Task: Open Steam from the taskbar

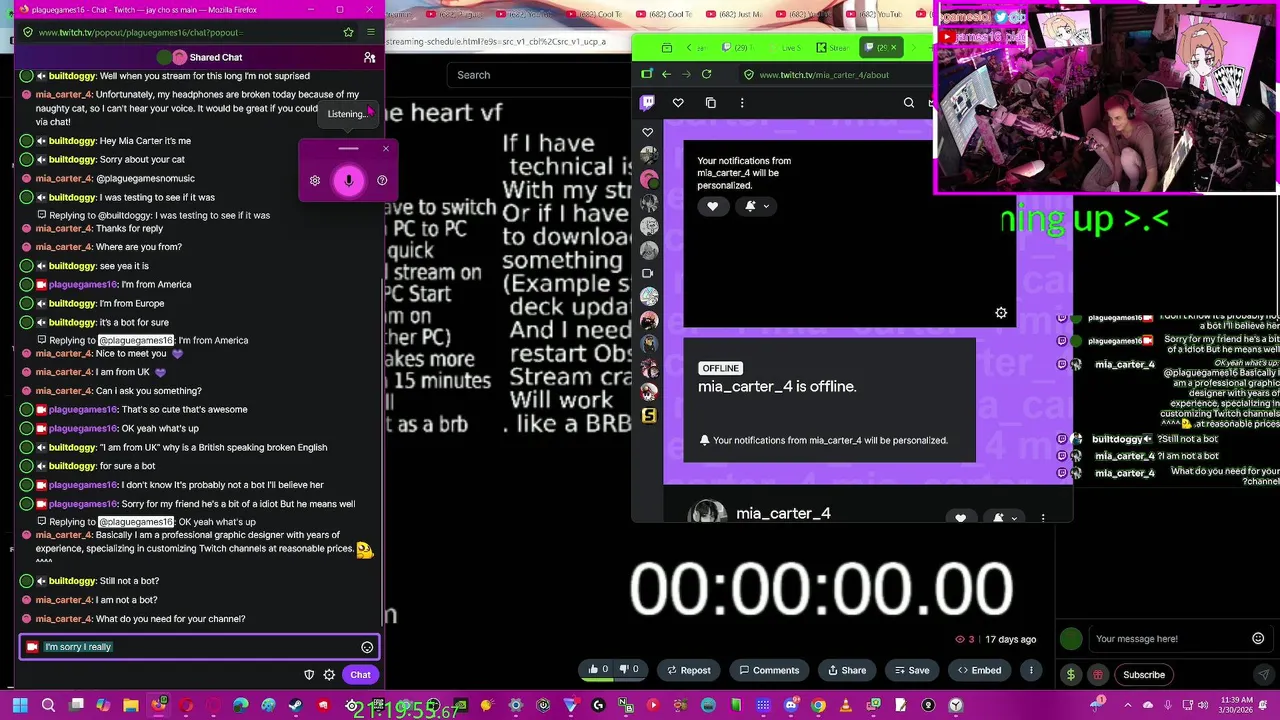Action: (x=295, y=706)
